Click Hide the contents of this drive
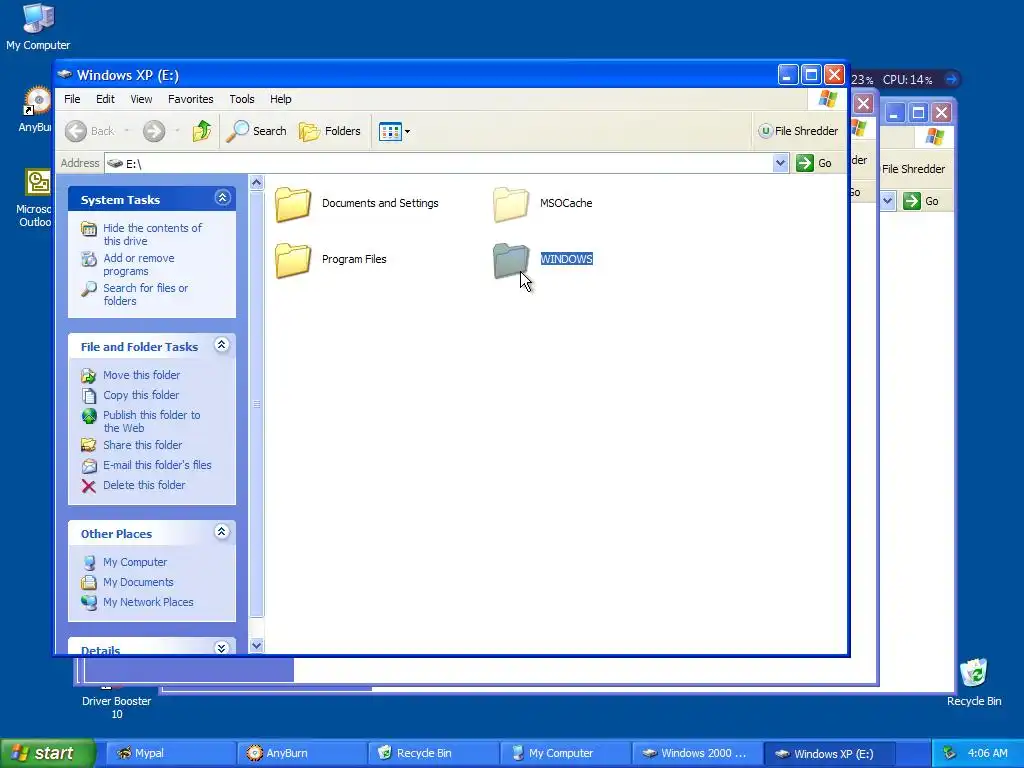Viewport: 1024px width, 768px height. pos(153,234)
